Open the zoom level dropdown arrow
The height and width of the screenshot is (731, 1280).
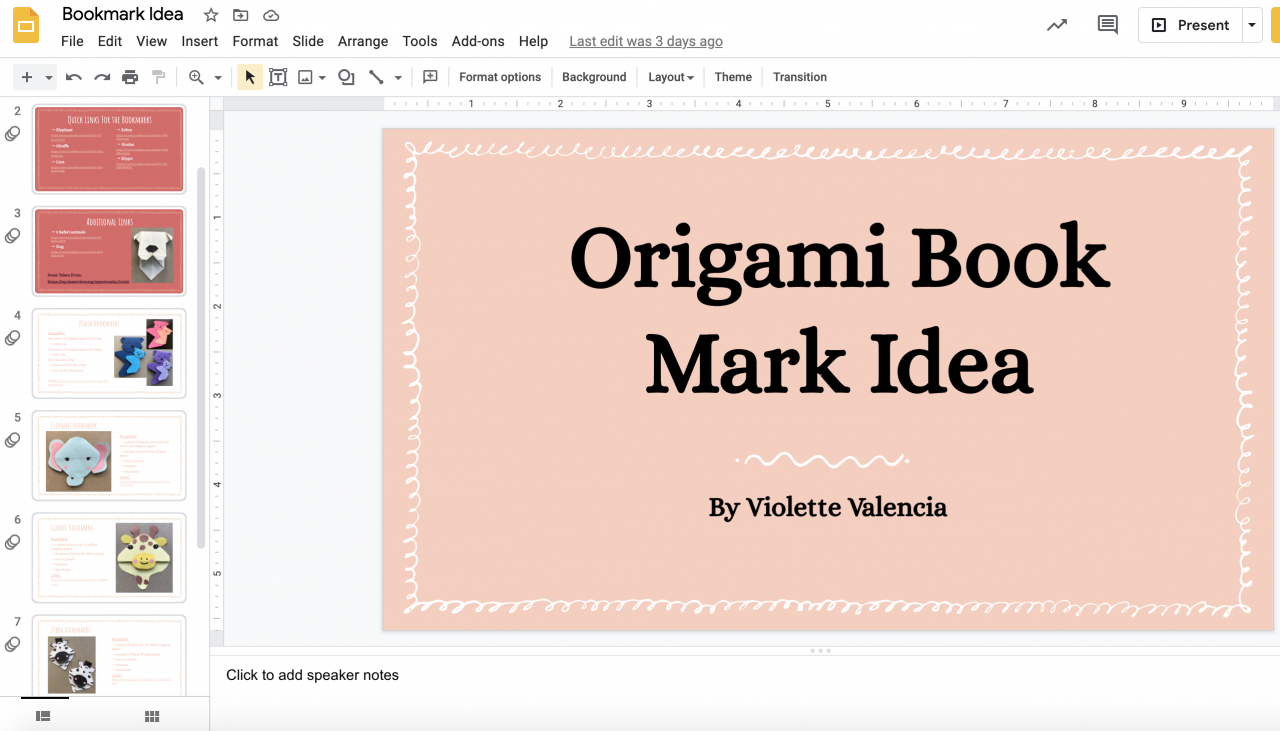[218, 77]
